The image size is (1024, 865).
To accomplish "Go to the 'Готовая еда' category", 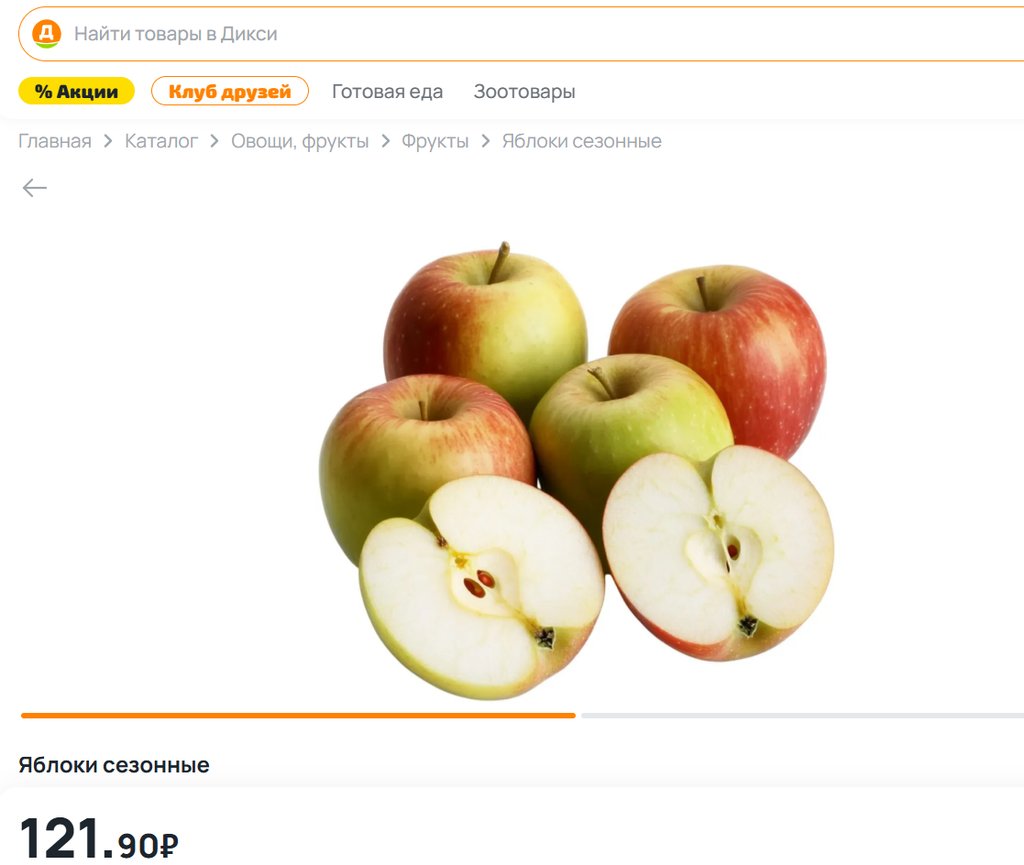I will tap(387, 91).
